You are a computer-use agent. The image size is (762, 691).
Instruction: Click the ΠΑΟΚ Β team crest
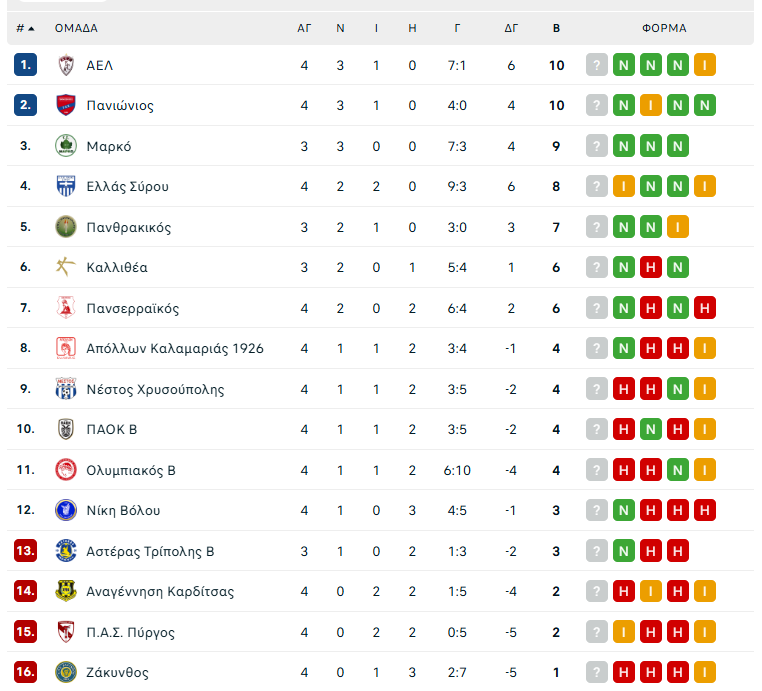66,429
